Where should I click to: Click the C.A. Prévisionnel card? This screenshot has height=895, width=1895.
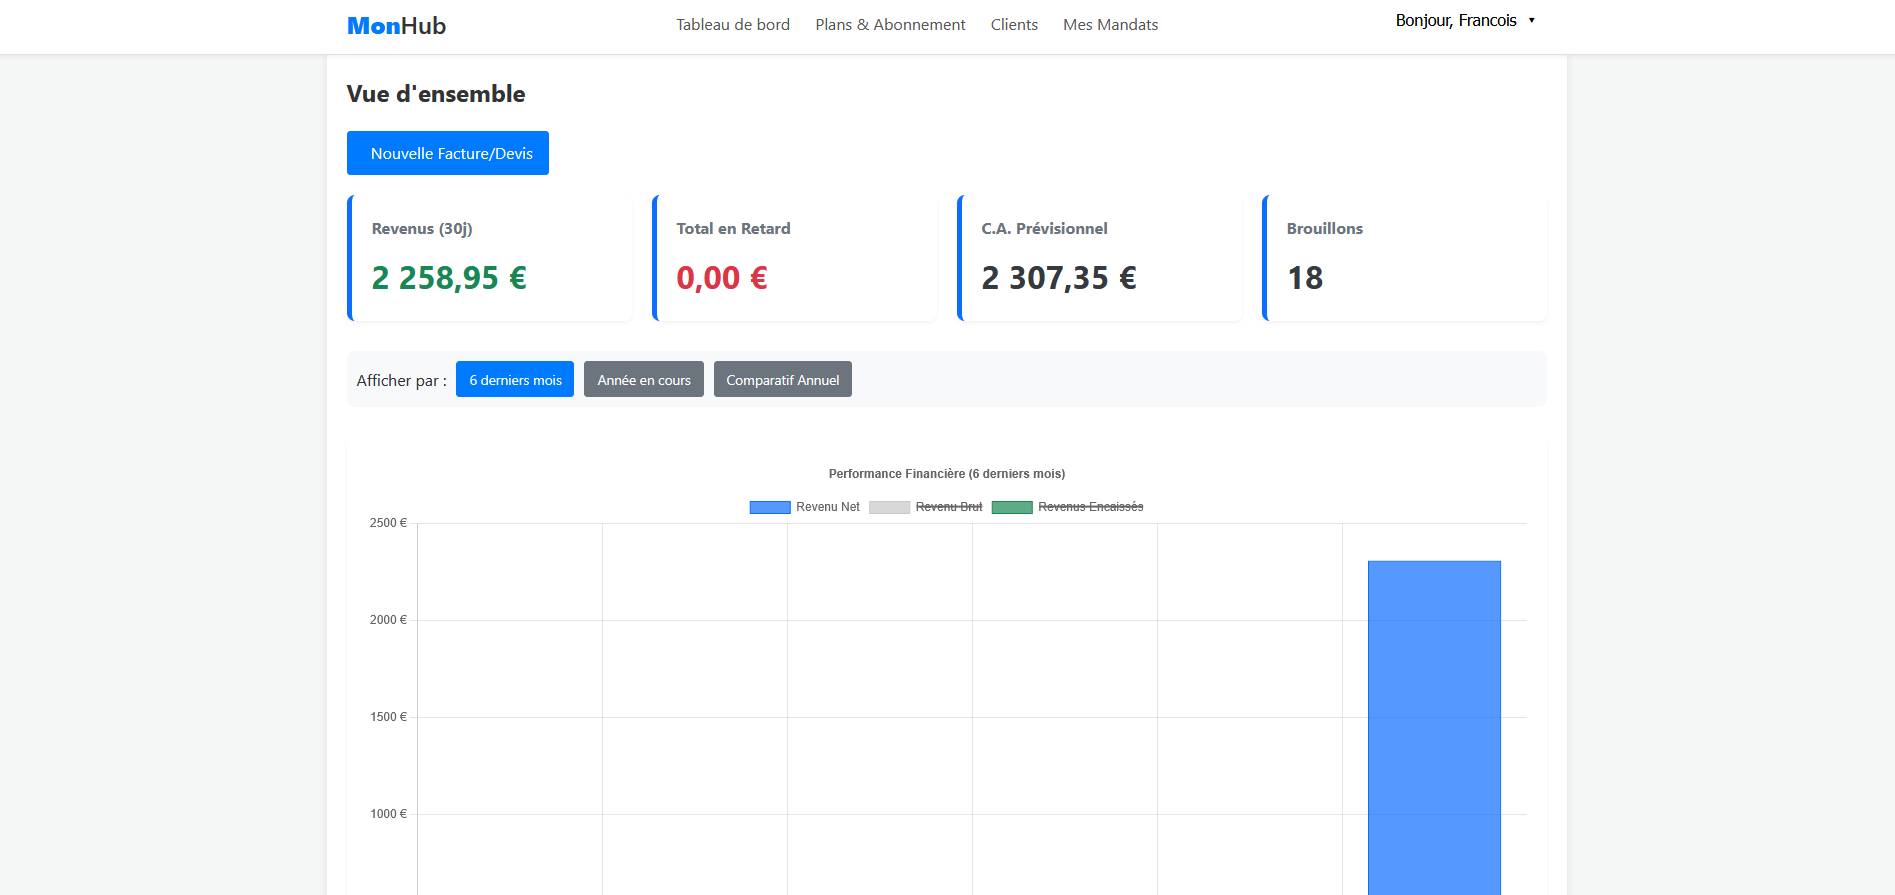1100,258
